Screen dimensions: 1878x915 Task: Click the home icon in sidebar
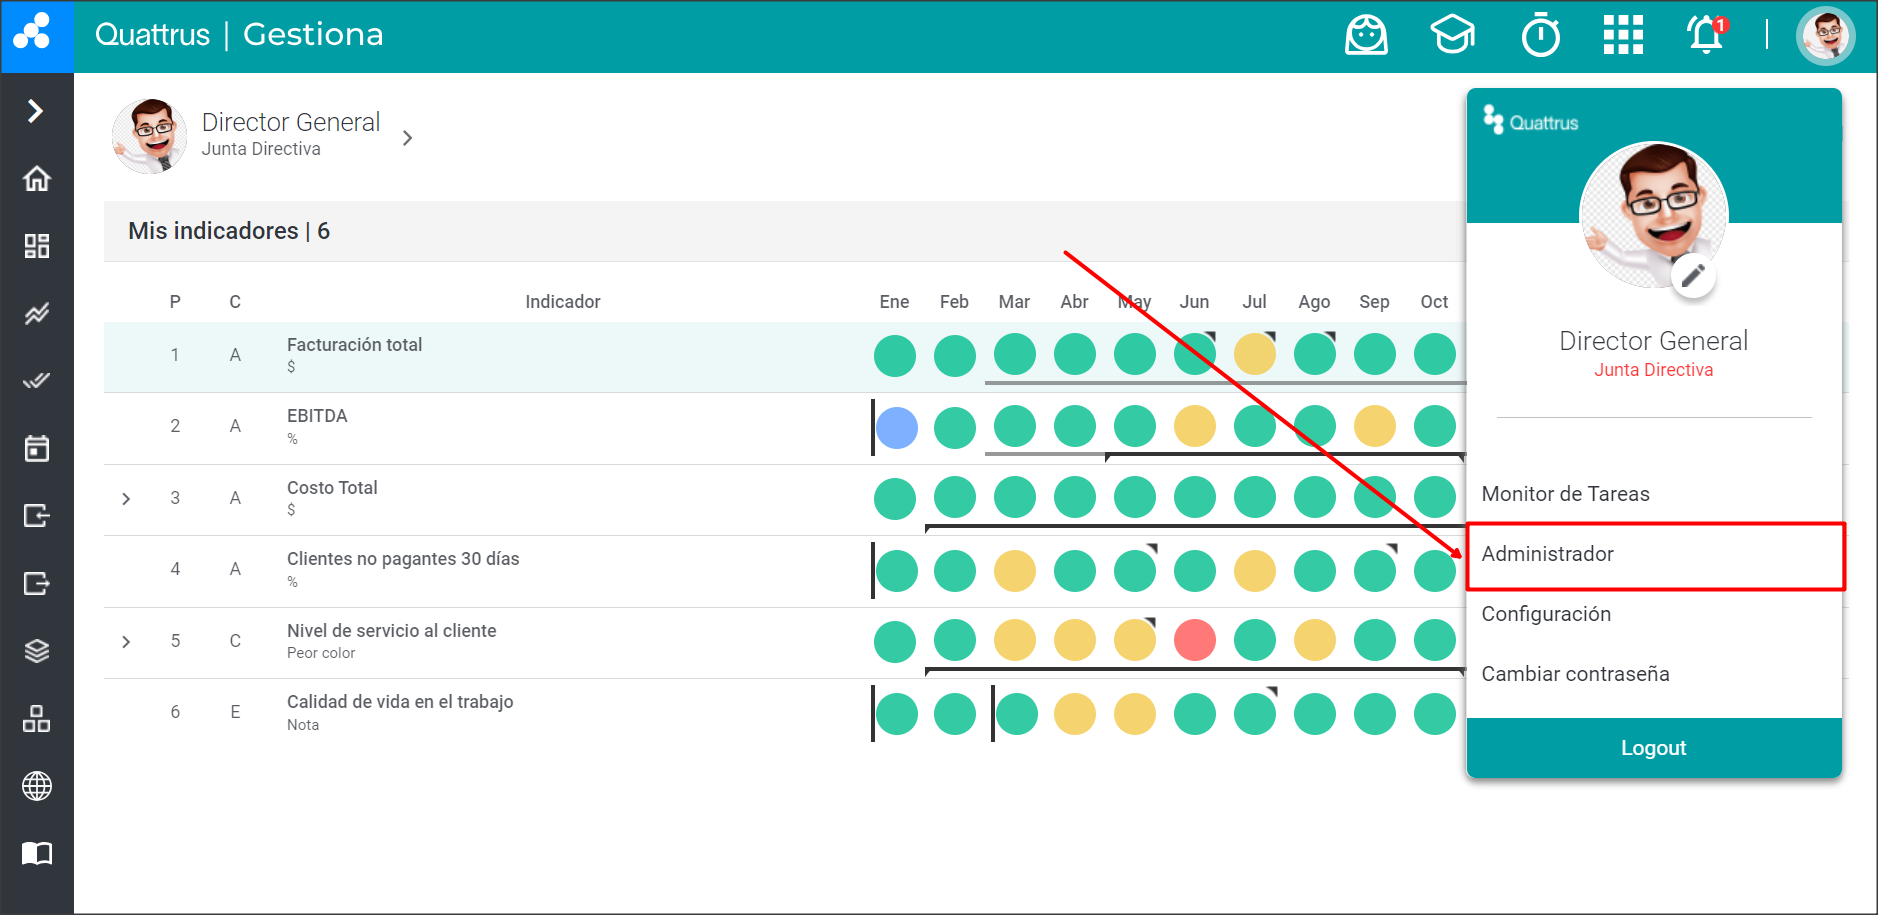click(37, 179)
